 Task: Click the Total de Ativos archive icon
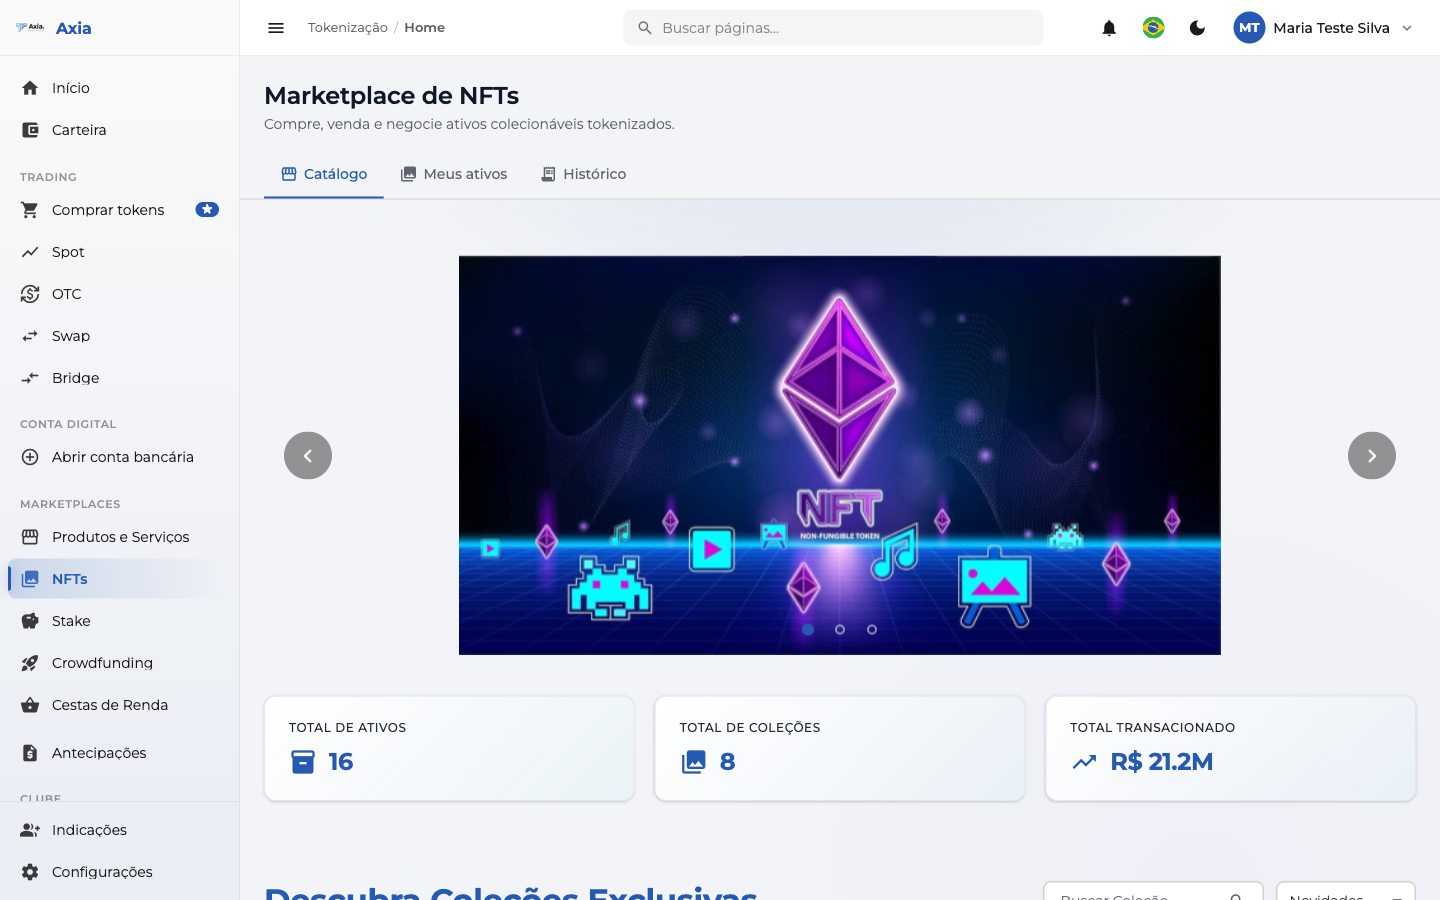303,762
